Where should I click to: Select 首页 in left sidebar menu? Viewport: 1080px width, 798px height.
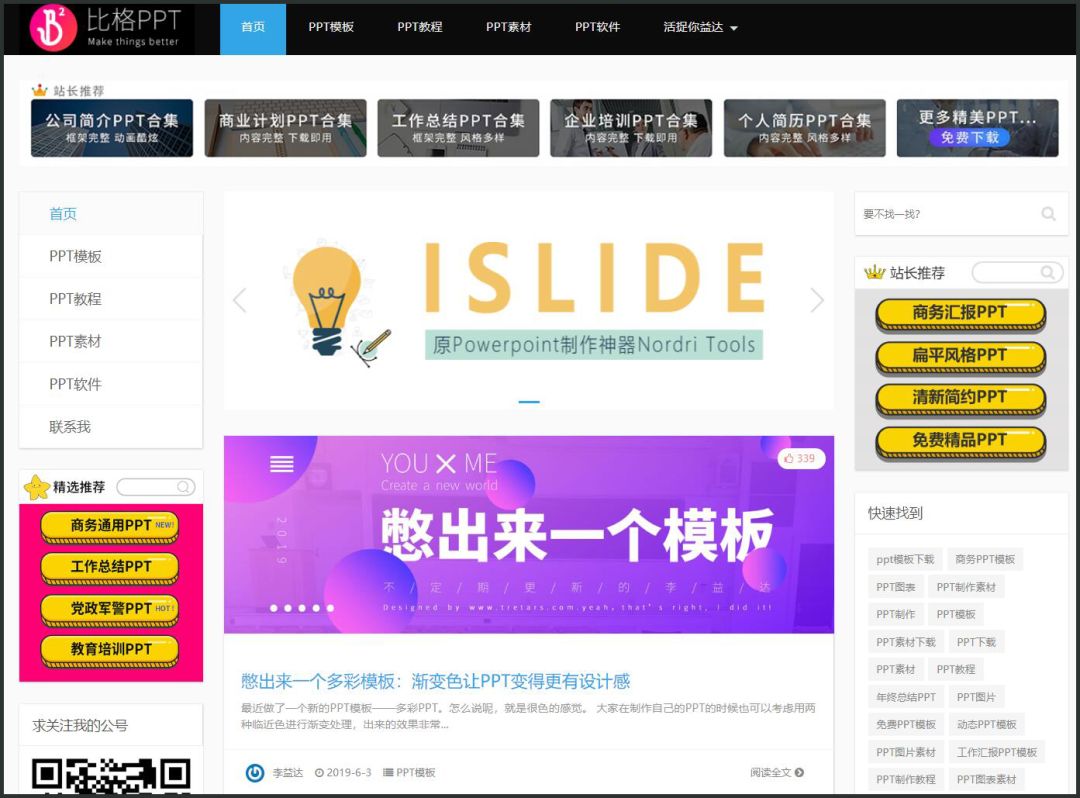[x=111, y=214]
